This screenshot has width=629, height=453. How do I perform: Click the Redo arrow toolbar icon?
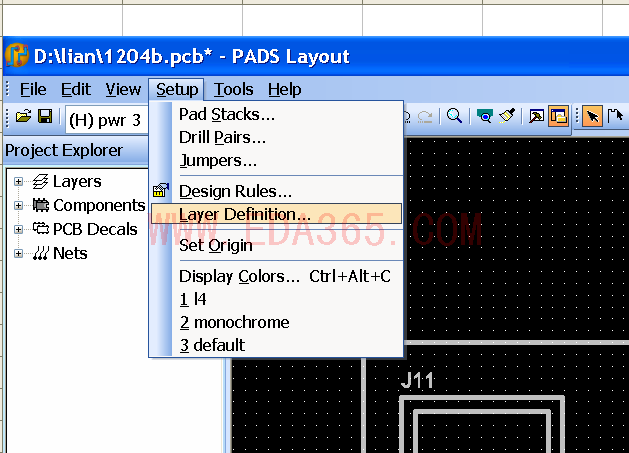point(425,117)
